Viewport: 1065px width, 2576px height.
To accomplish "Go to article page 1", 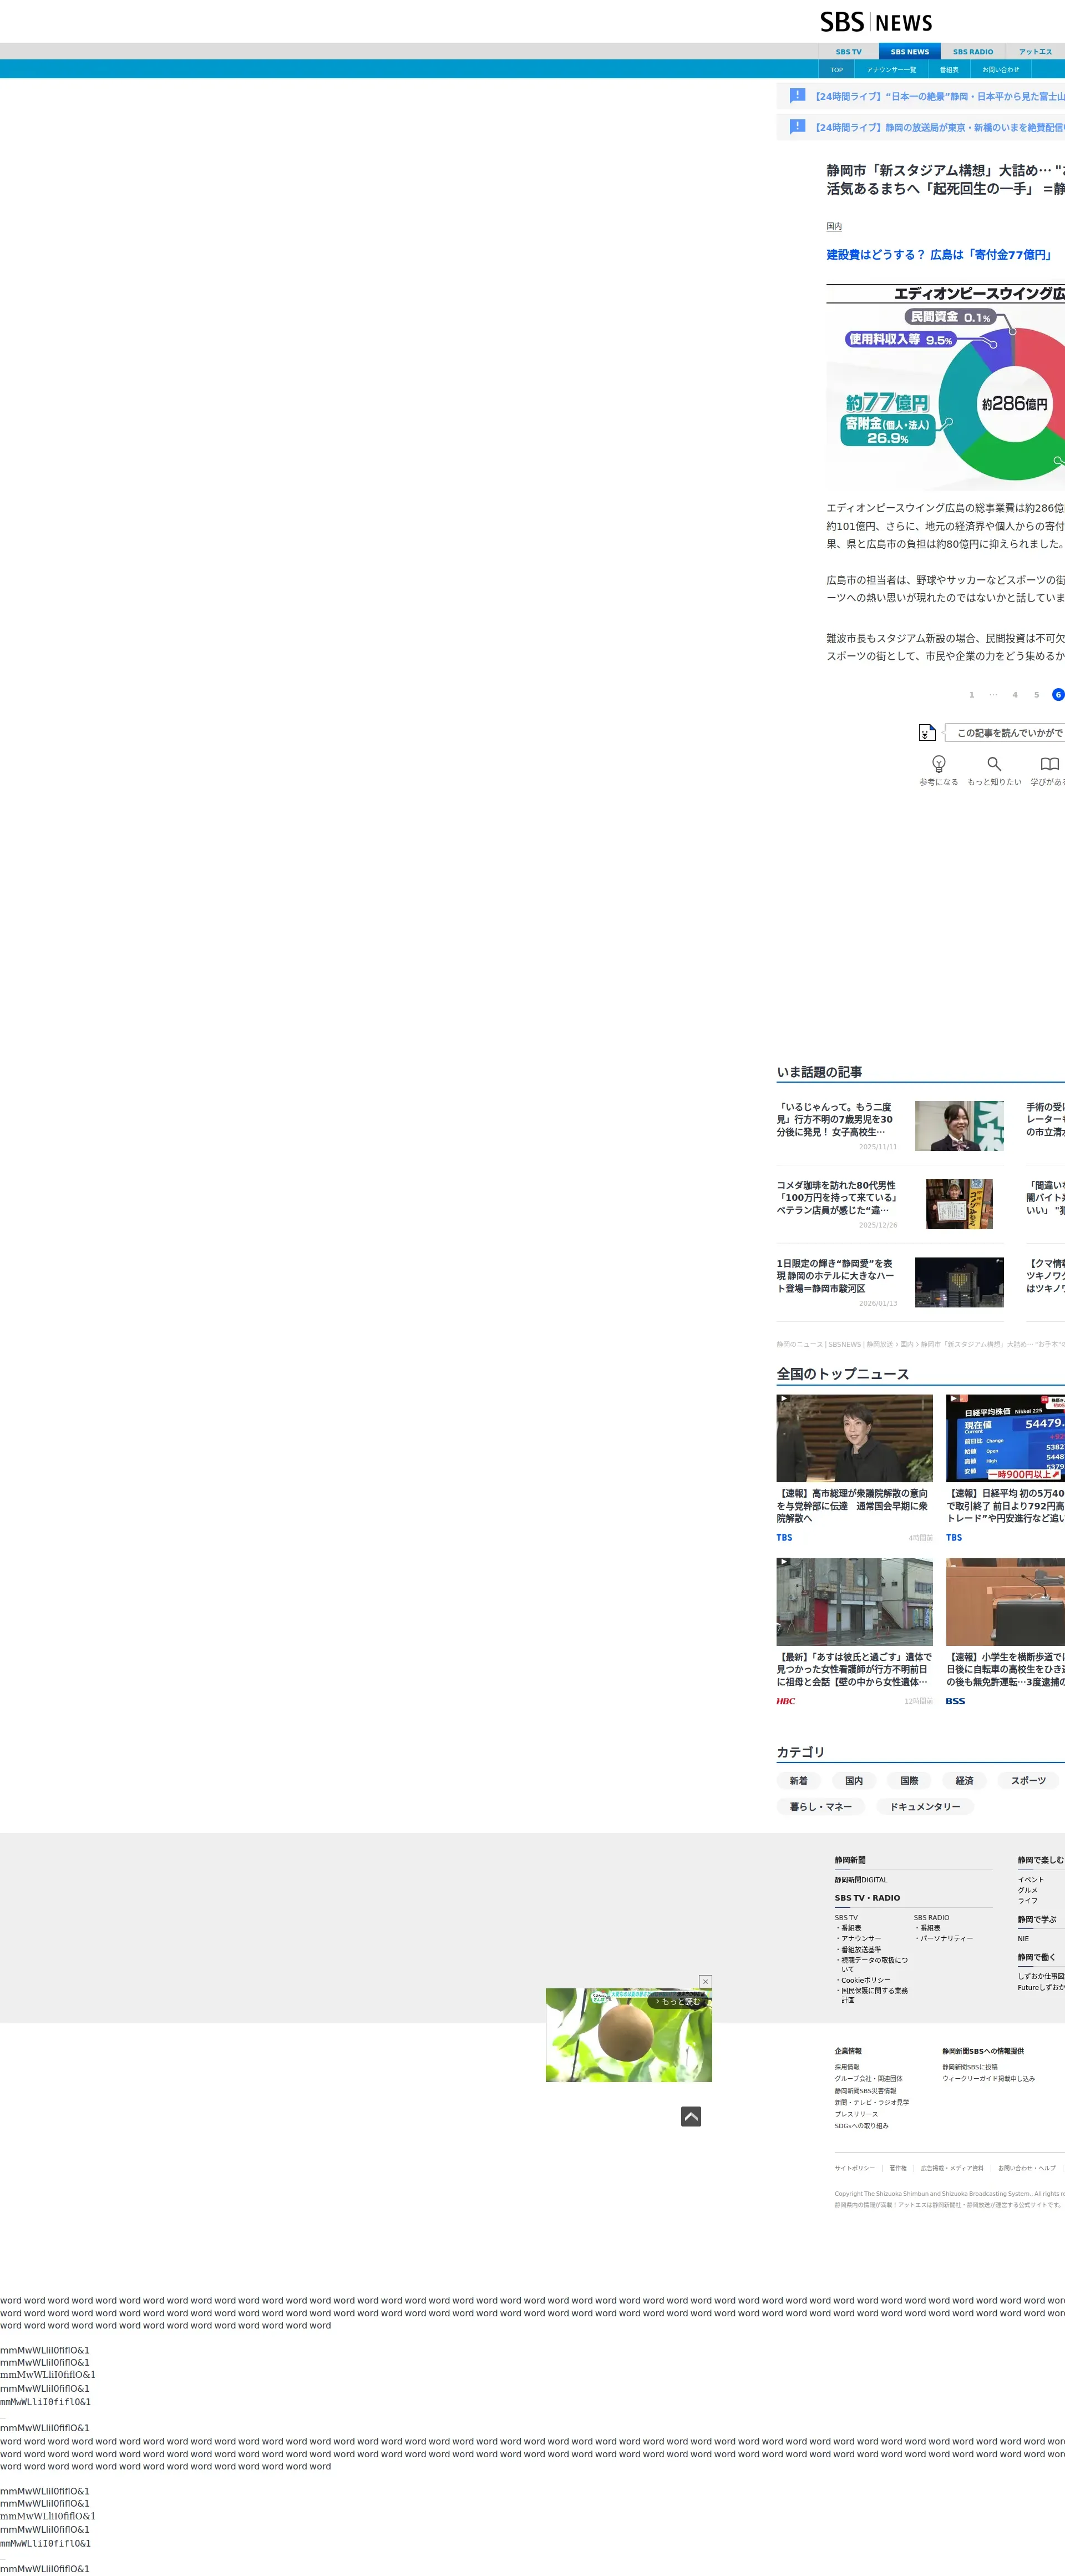I will point(971,694).
